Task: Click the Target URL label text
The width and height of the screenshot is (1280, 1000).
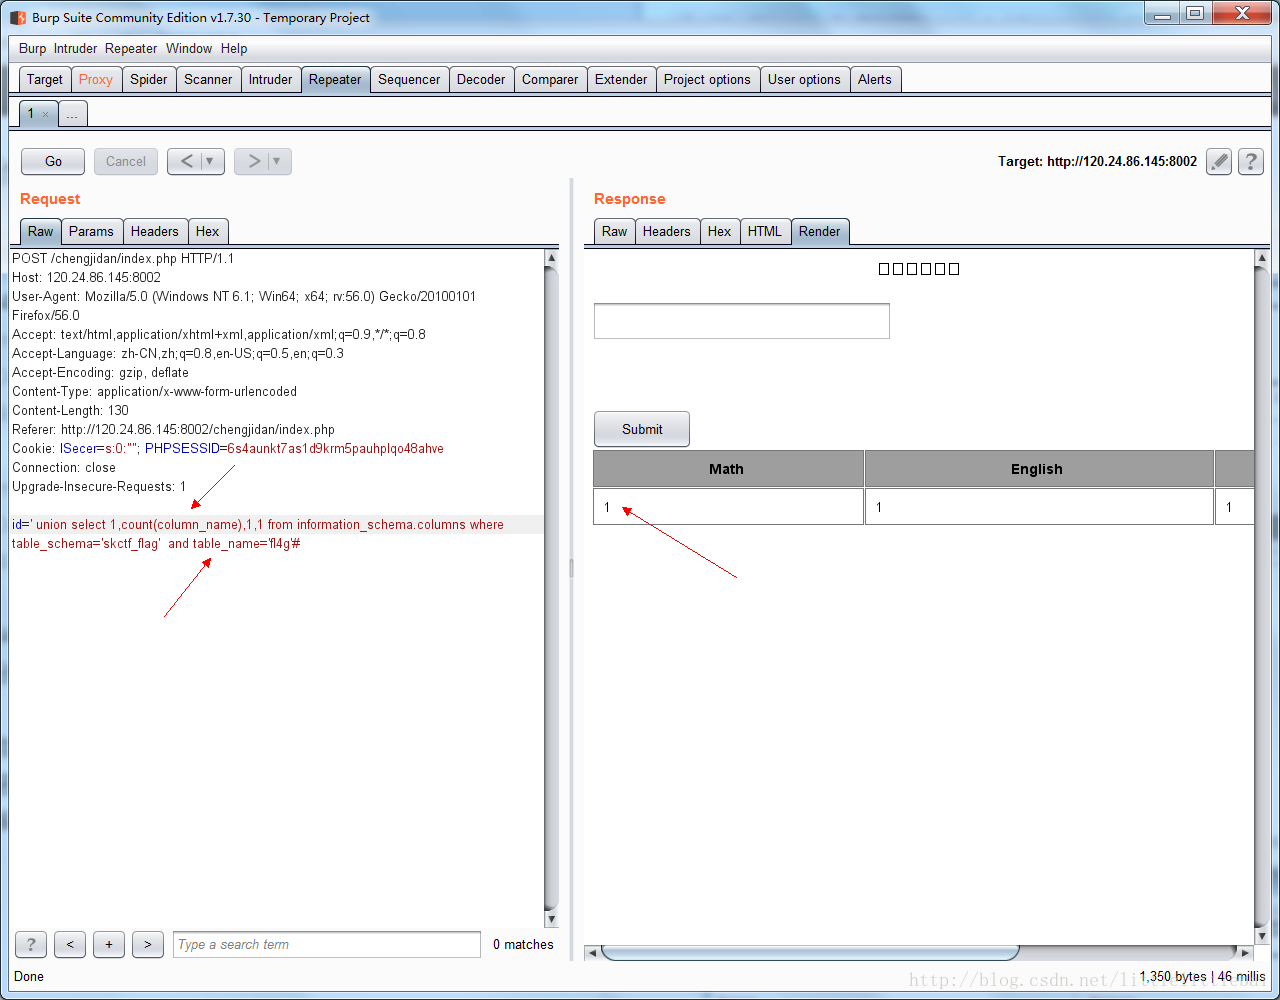Action: click(x=1097, y=161)
